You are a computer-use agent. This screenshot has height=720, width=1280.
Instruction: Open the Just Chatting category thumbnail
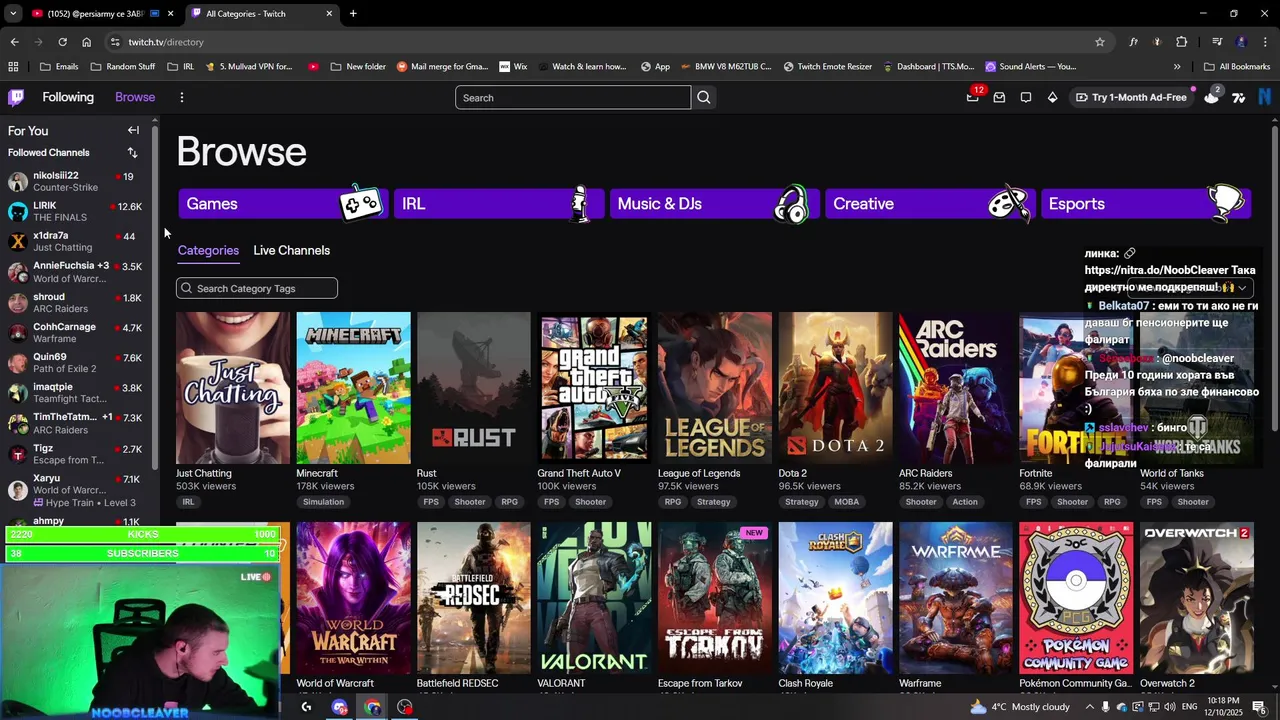pyautogui.click(x=233, y=387)
